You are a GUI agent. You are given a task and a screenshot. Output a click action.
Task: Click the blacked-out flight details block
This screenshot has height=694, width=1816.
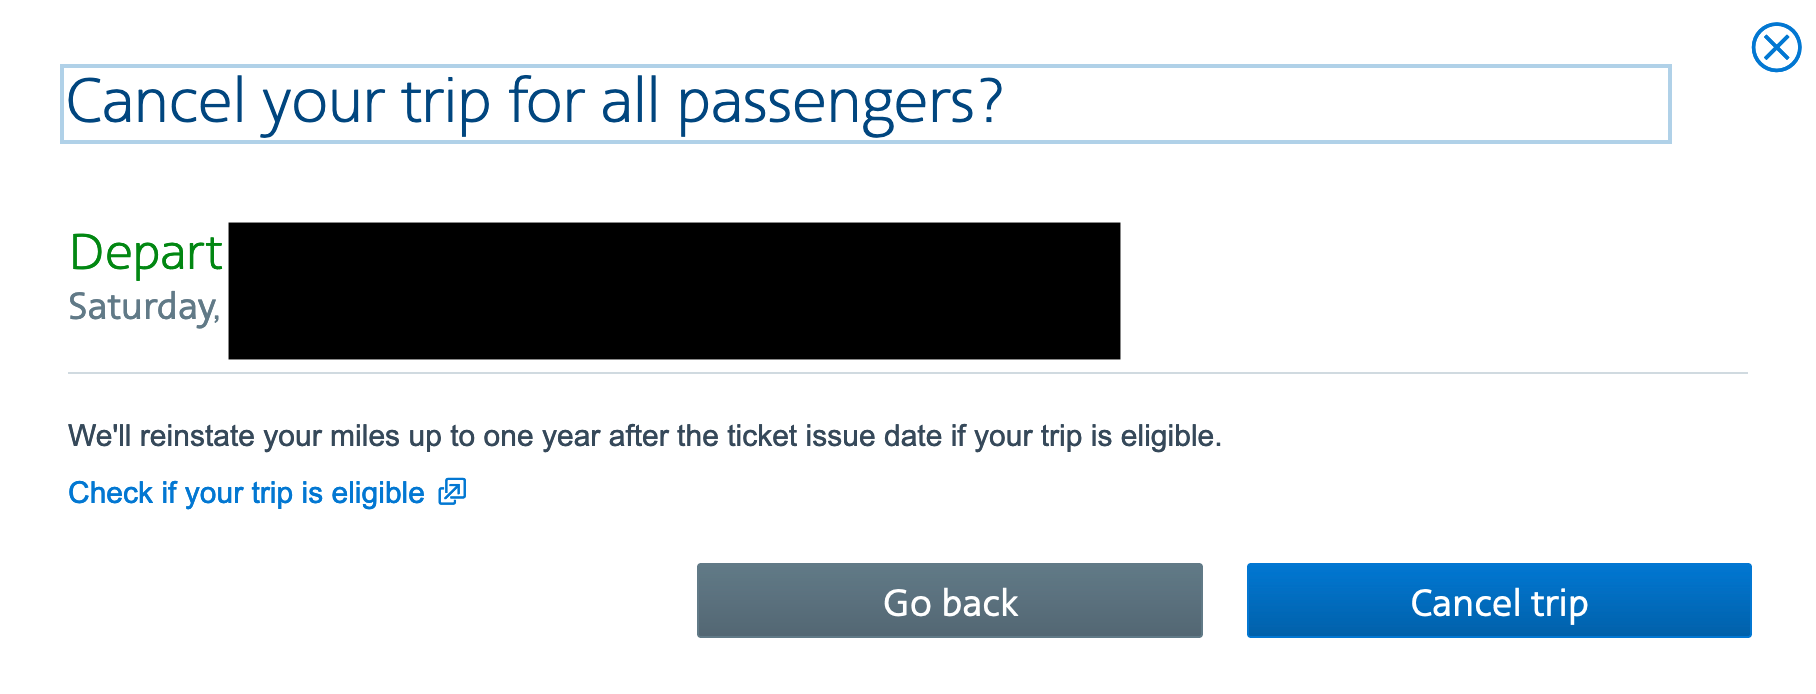tap(674, 291)
